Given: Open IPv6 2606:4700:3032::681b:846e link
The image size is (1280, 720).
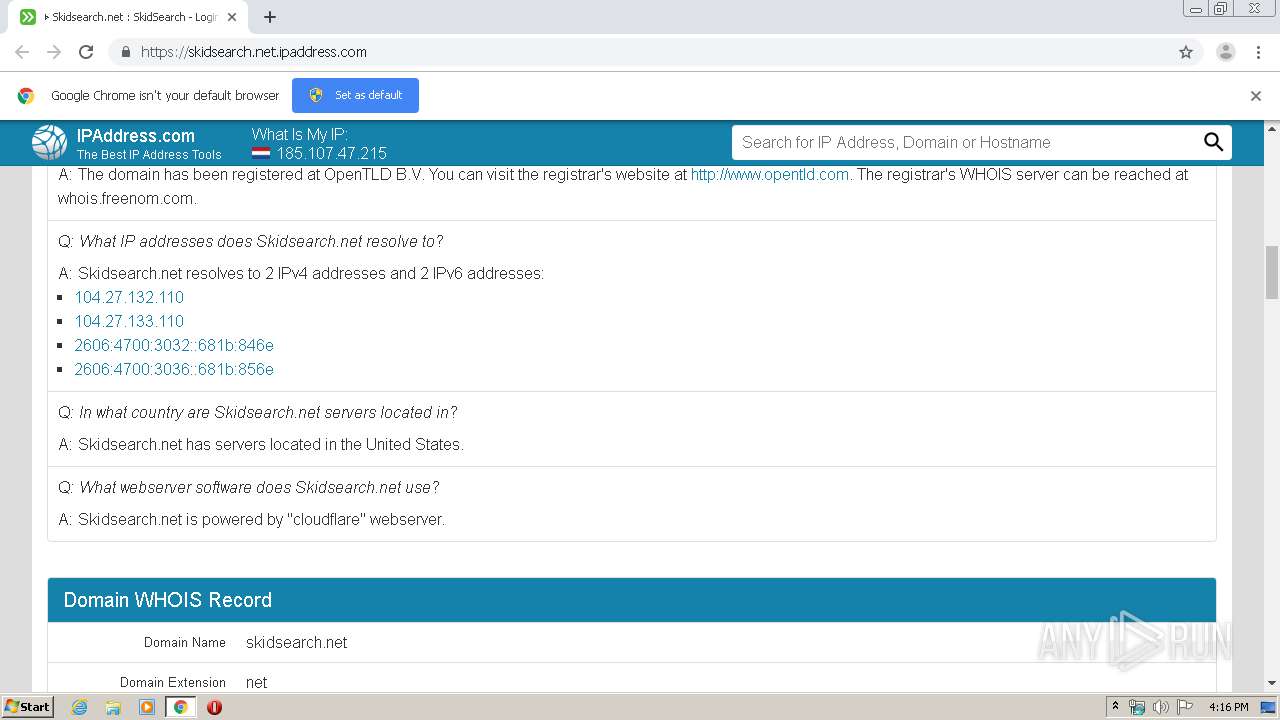Looking at the screenshot, I should (174, 345).
